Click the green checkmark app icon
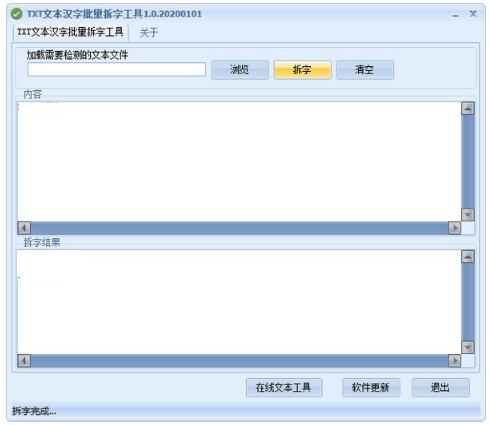This screenshot has width=489, height=425. (x=16, y=14)
